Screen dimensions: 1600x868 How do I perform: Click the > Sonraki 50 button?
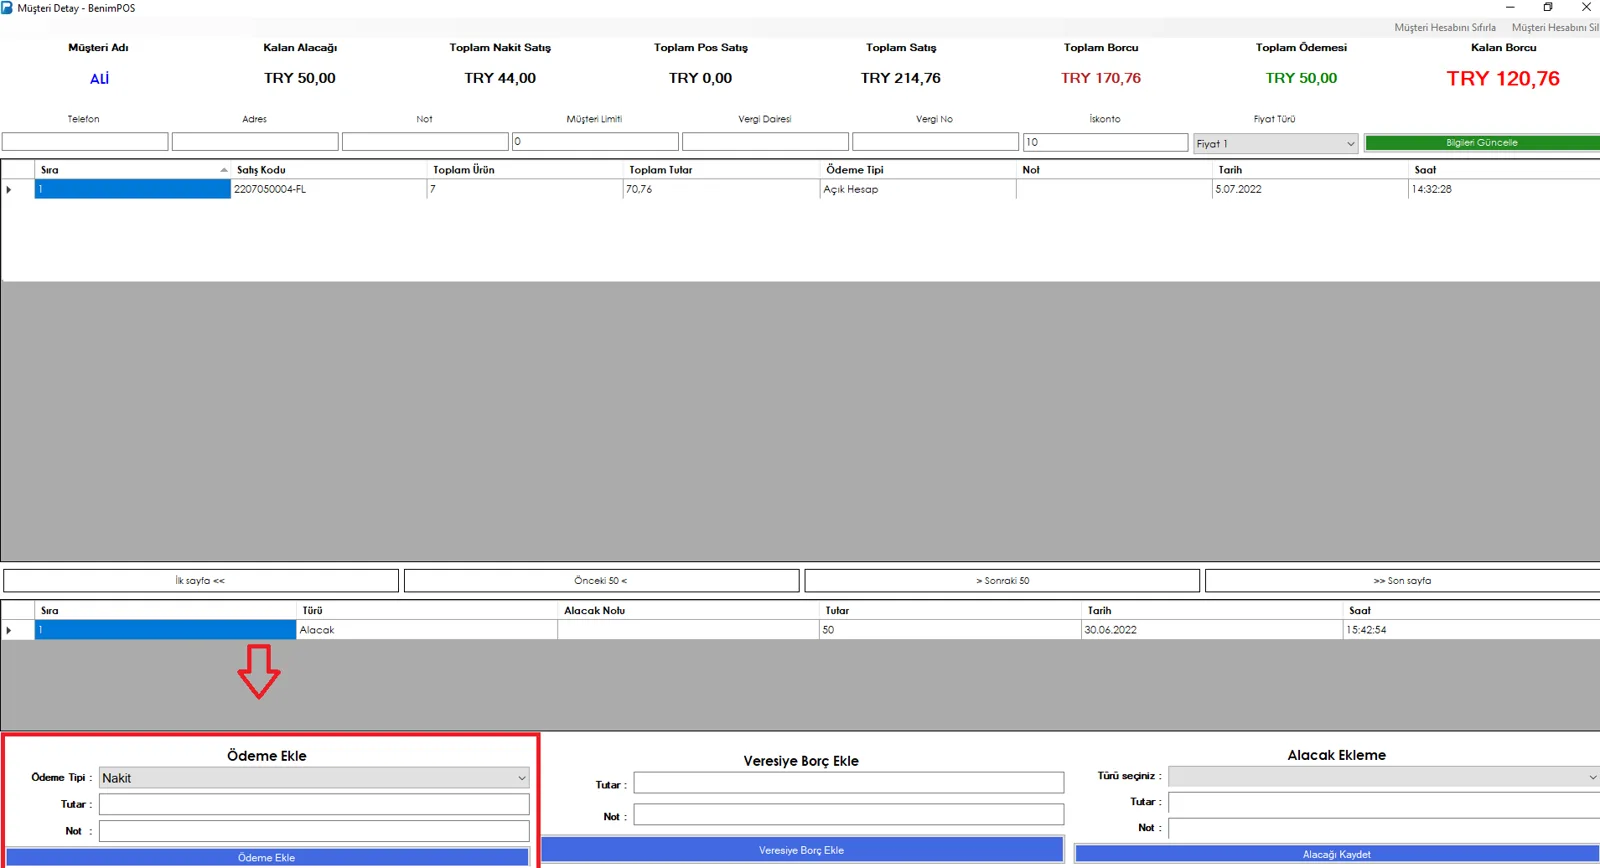1002,580
